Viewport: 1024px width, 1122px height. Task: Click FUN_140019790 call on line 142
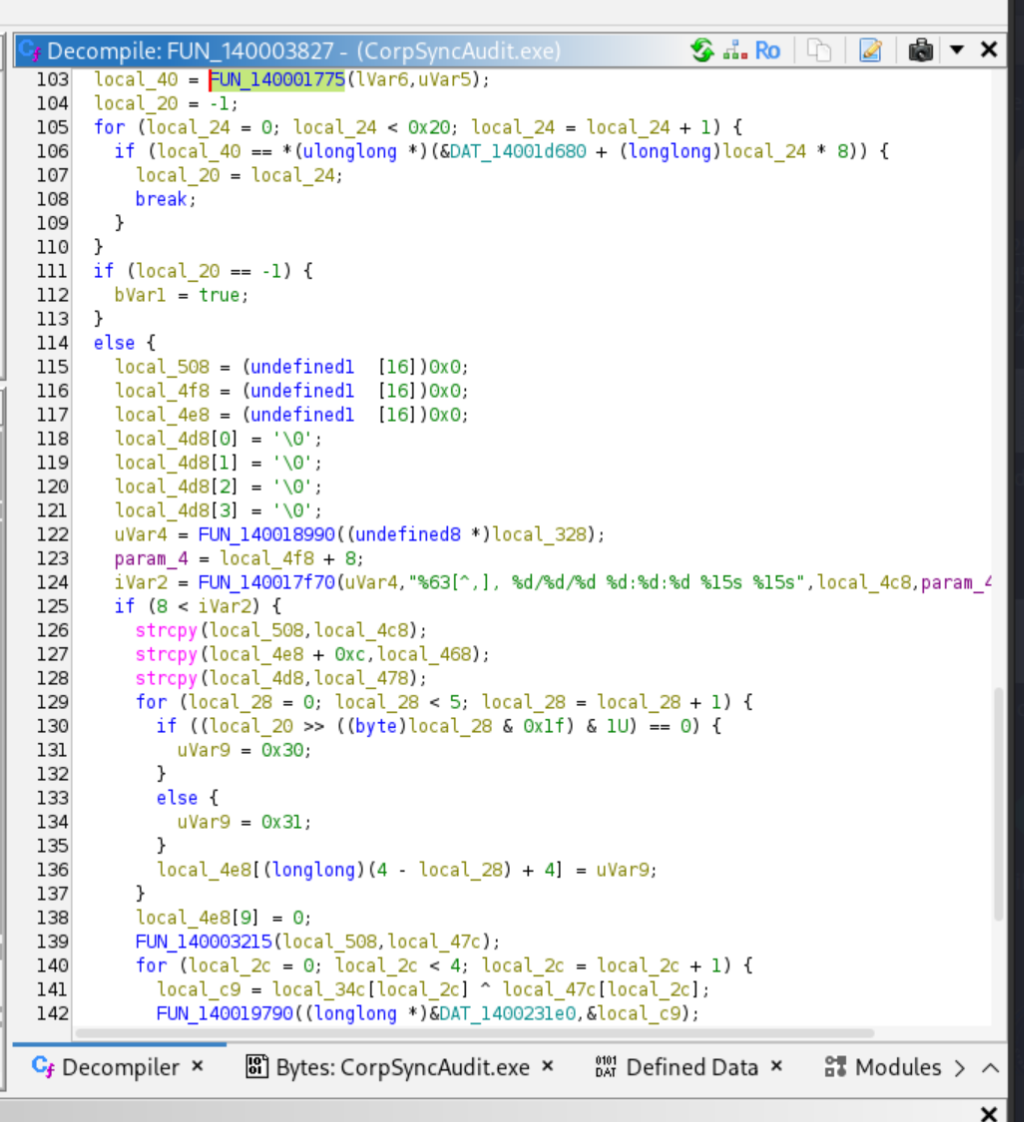[225, 1013]
